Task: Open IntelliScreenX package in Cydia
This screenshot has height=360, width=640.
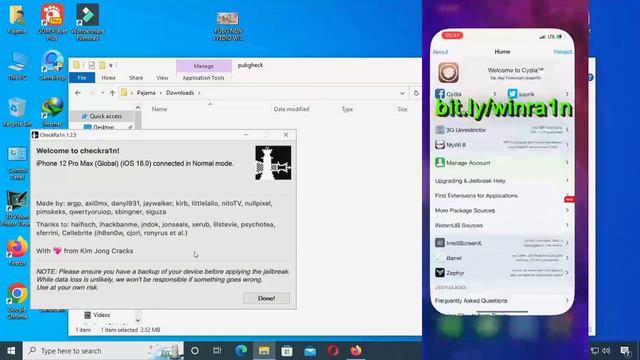Action: pyautogui.click(x=502, y=243)
